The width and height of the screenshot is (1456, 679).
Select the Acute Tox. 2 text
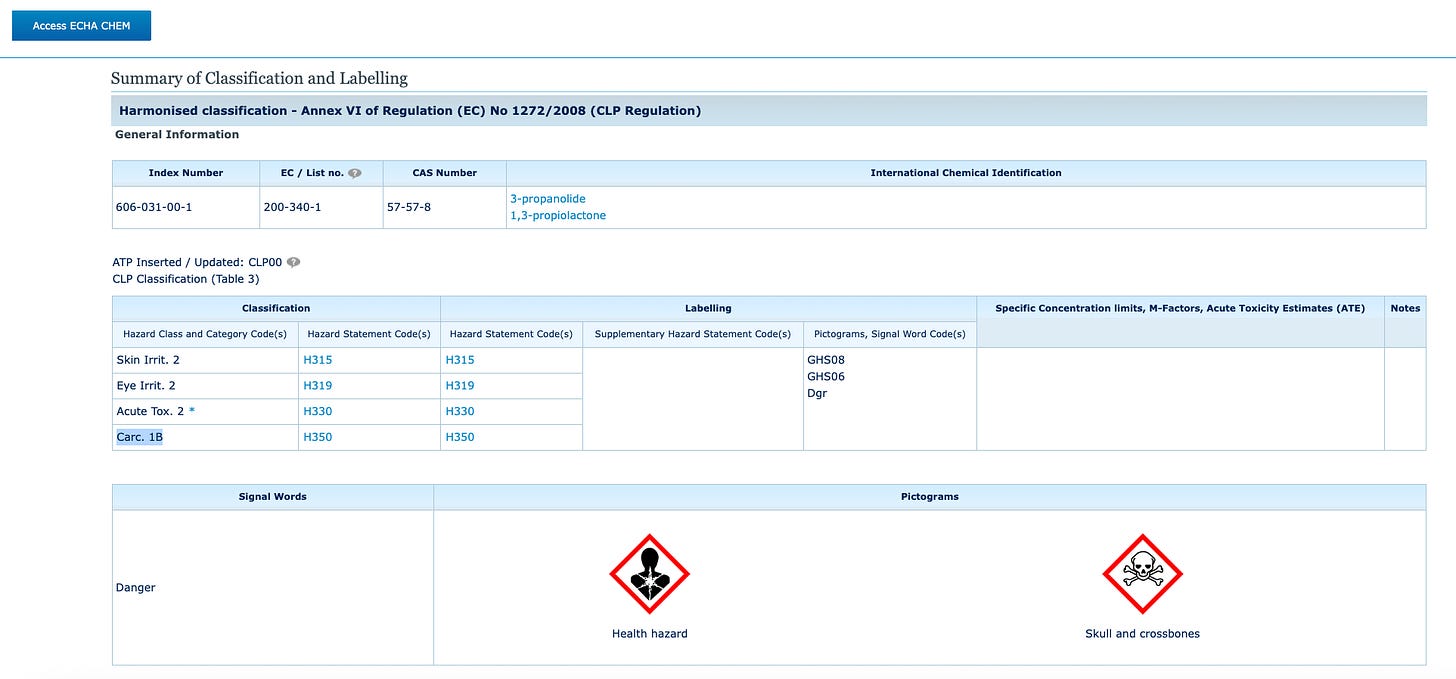point(150,411)
